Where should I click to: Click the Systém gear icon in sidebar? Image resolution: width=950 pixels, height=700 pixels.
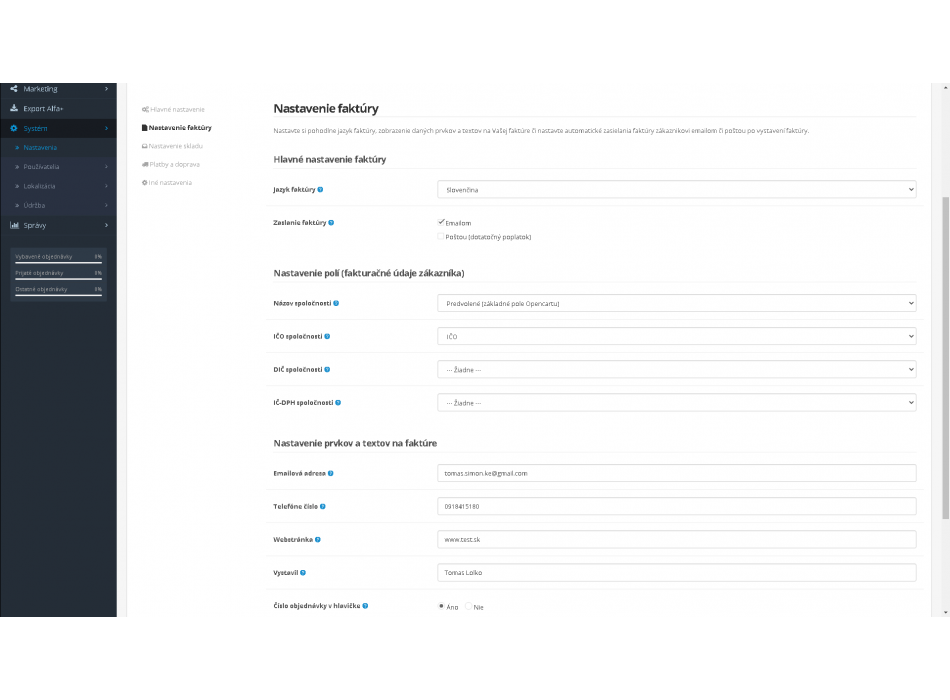tap(13, 128)
